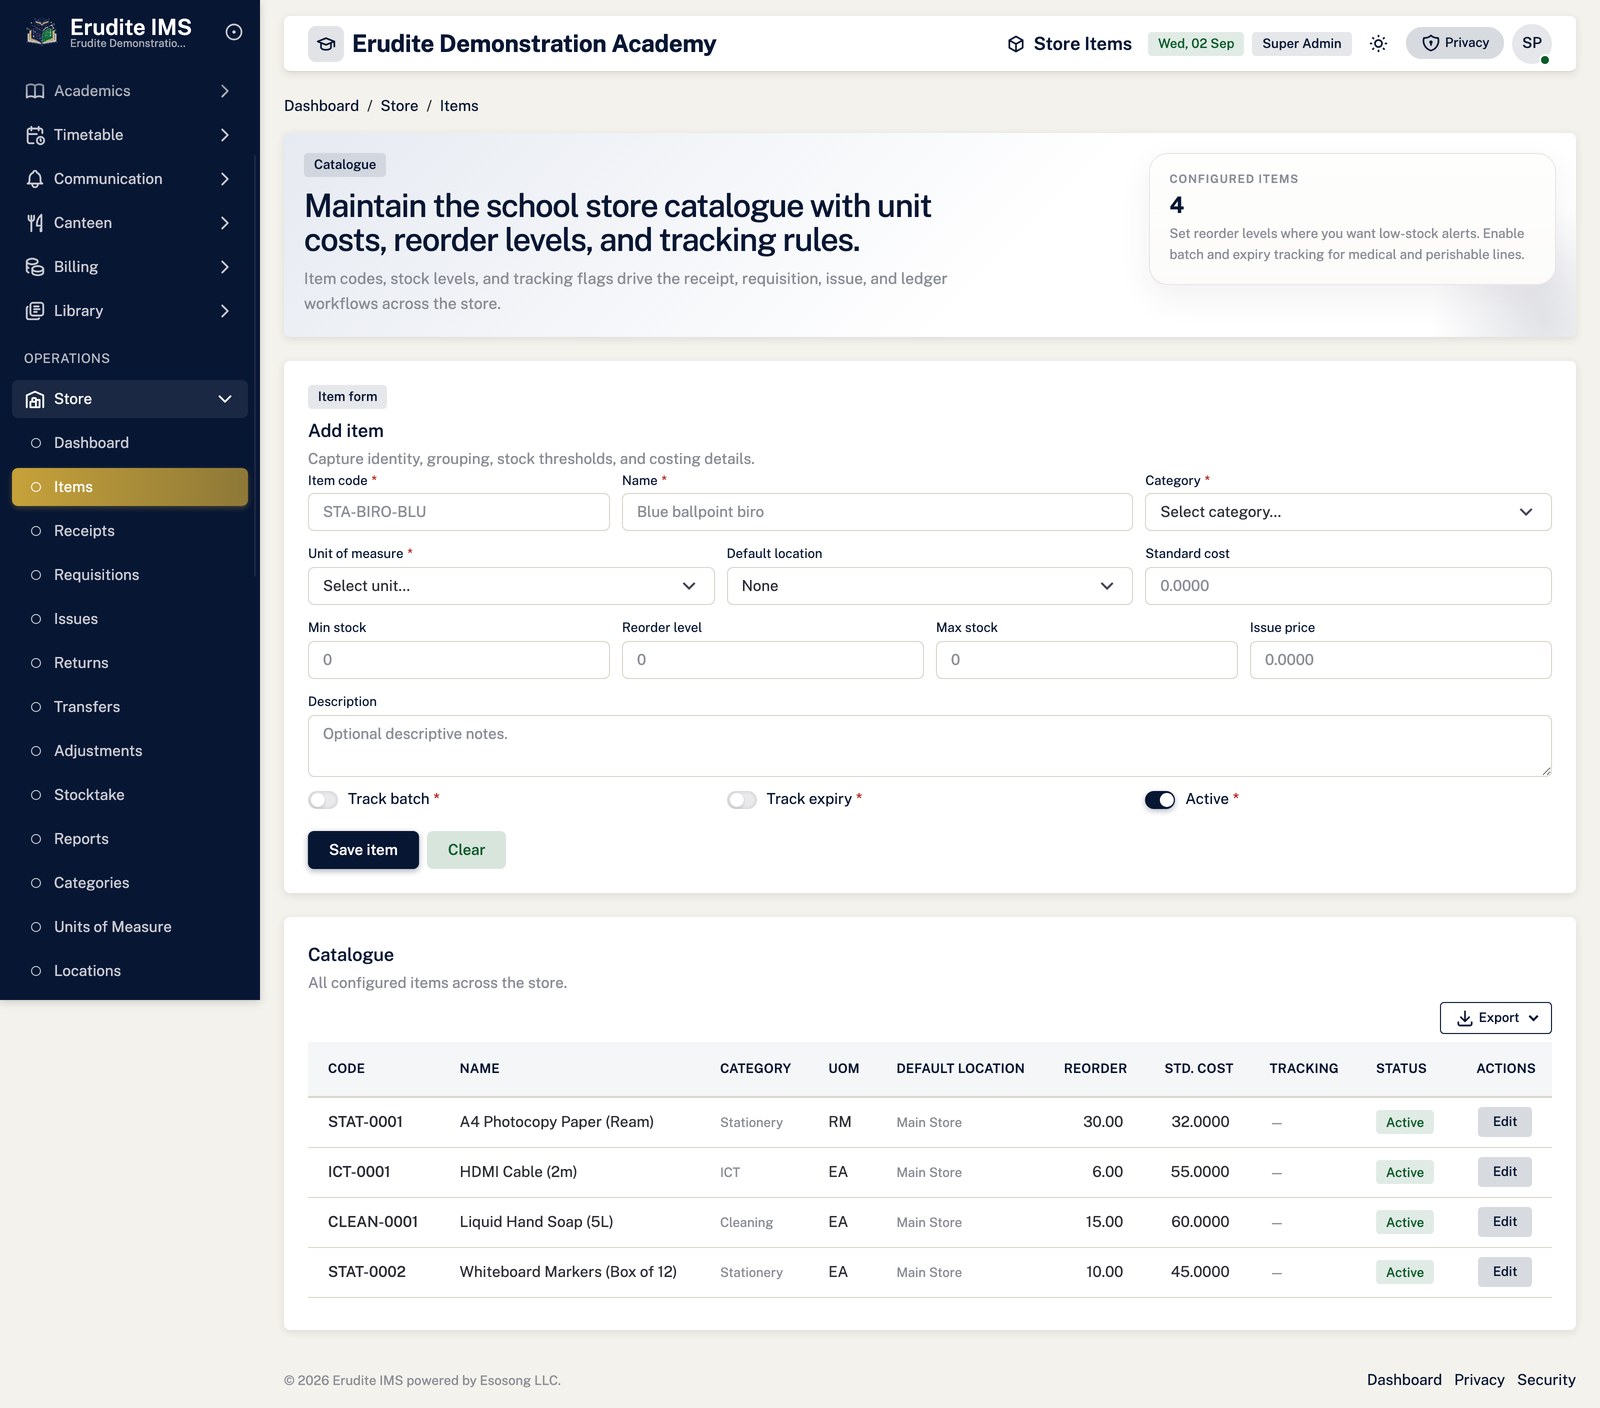Viewport: 1600px width, 1408px height.
Task: Click the Privacy shield icon
Action: (1431, 43)
